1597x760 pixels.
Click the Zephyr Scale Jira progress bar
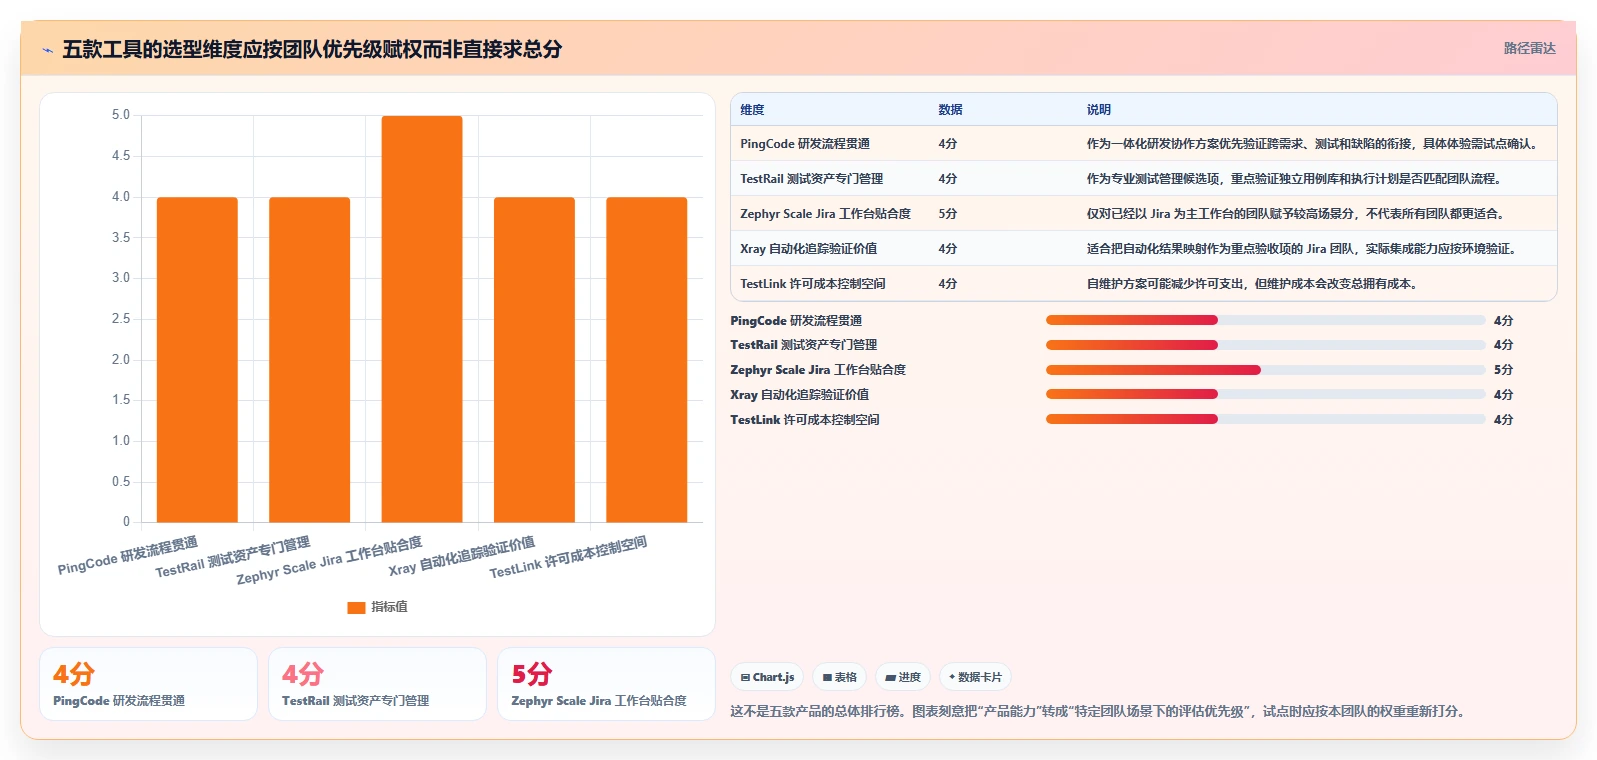pos(1265,370)
